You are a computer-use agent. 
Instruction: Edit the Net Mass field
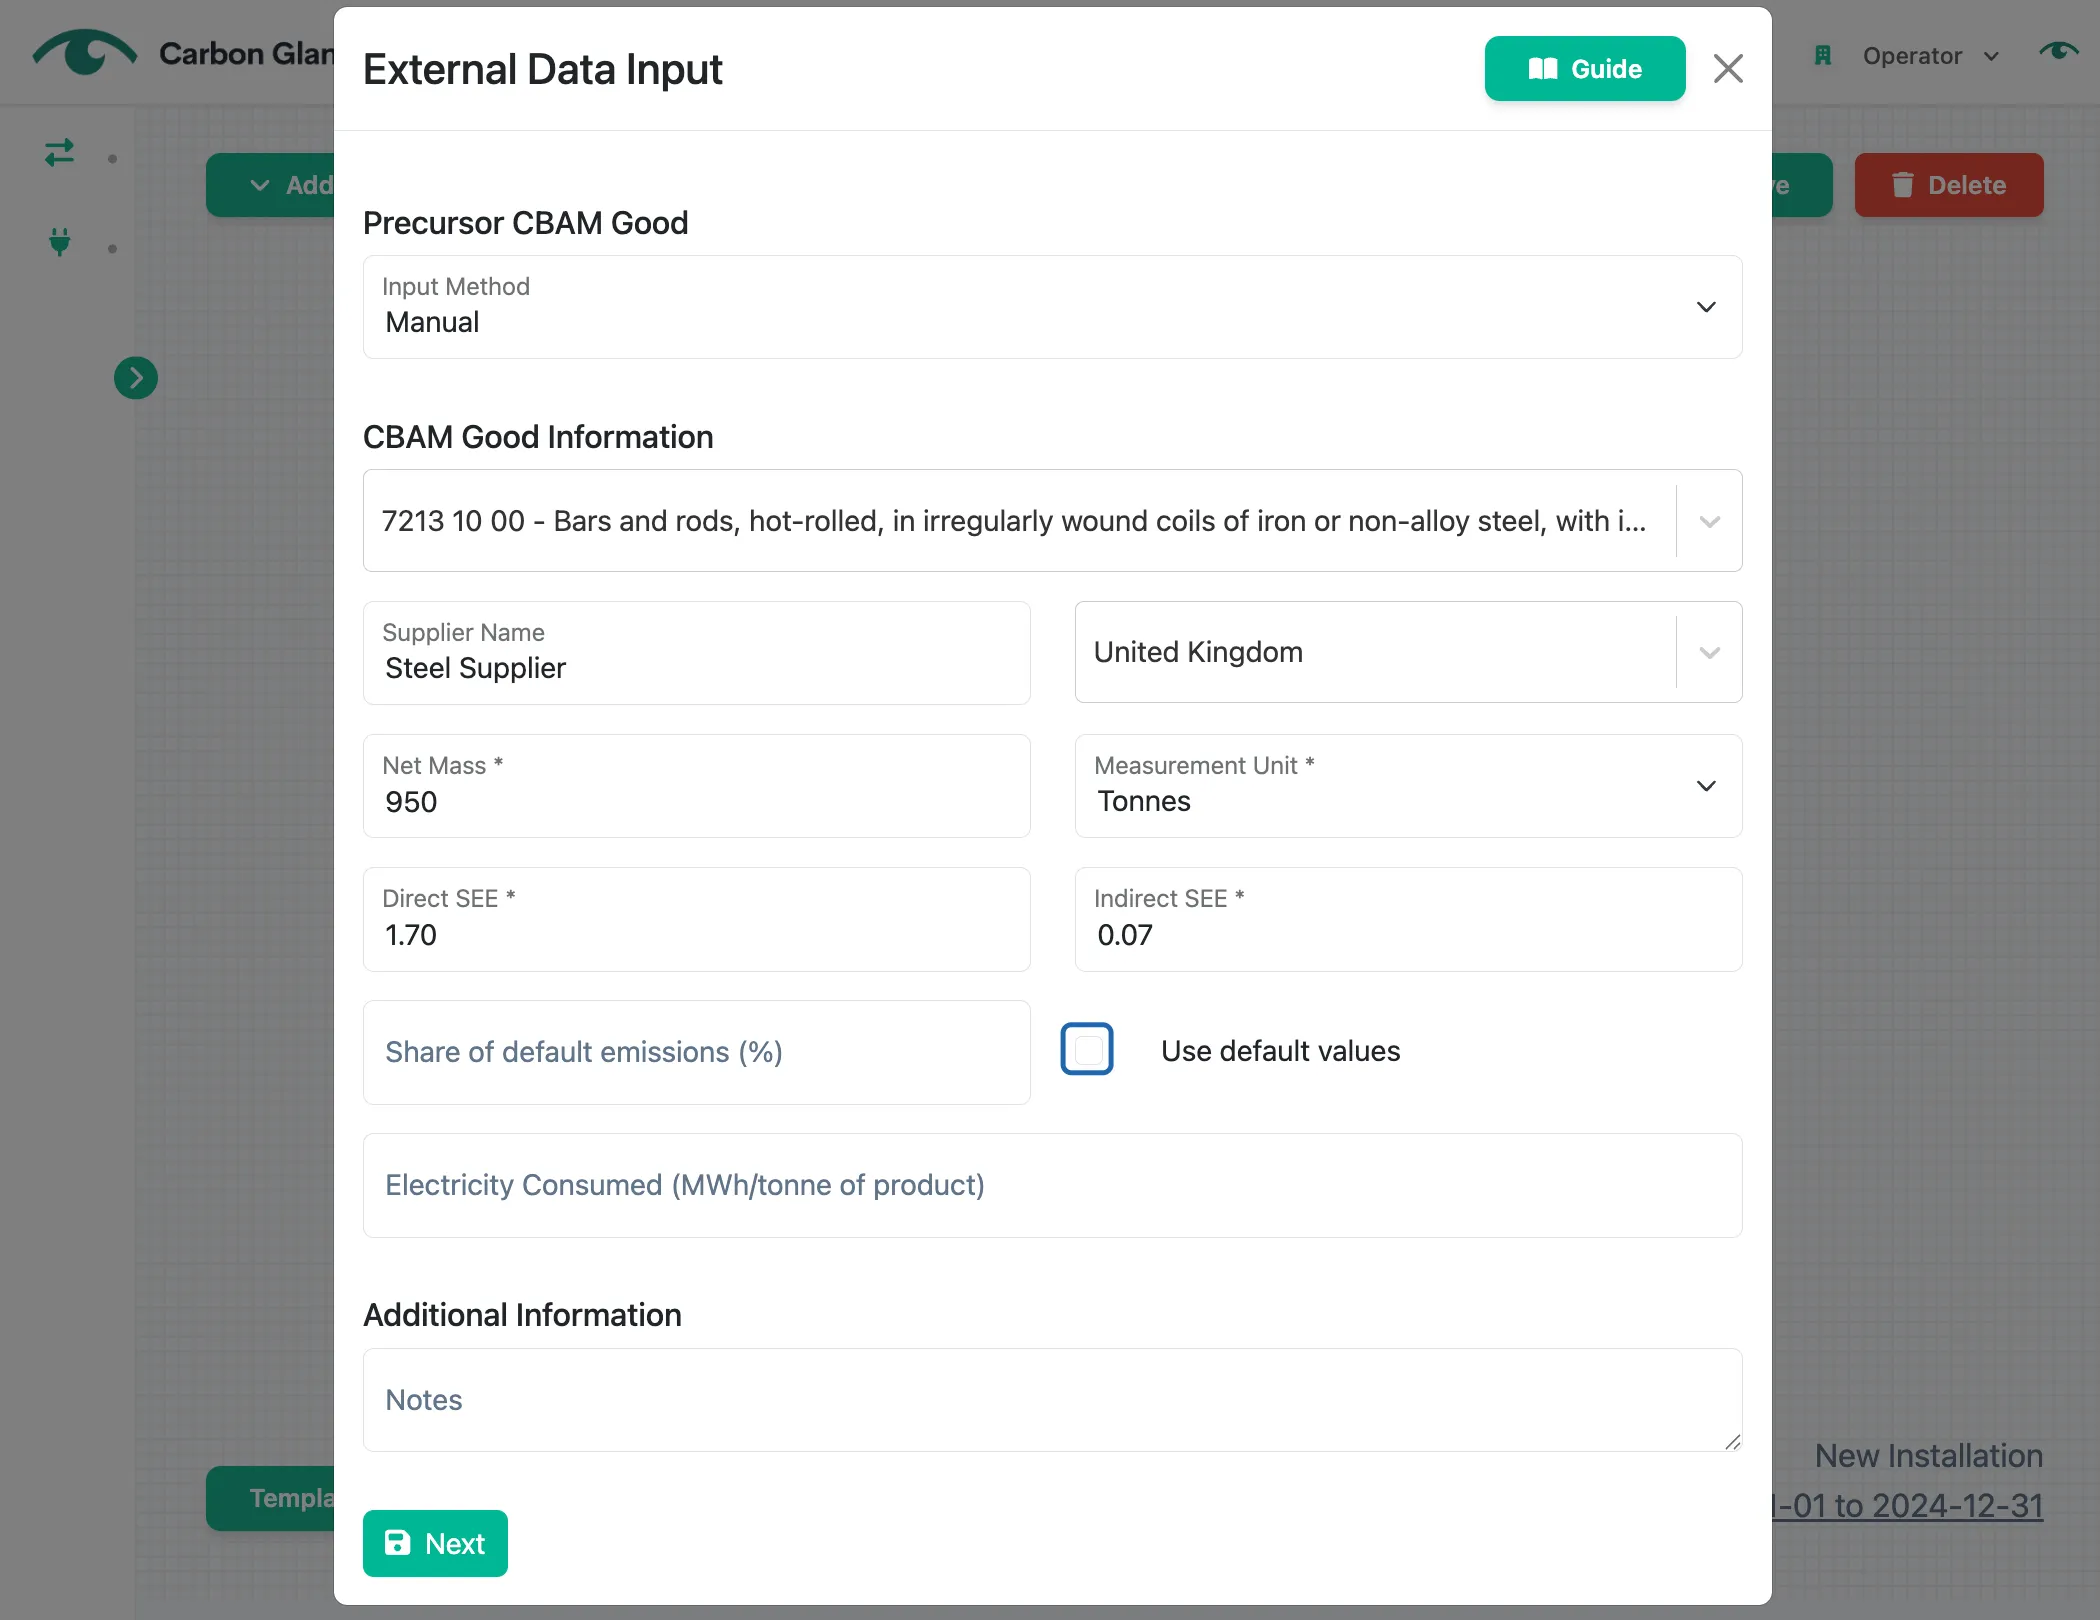coord(696,786)
